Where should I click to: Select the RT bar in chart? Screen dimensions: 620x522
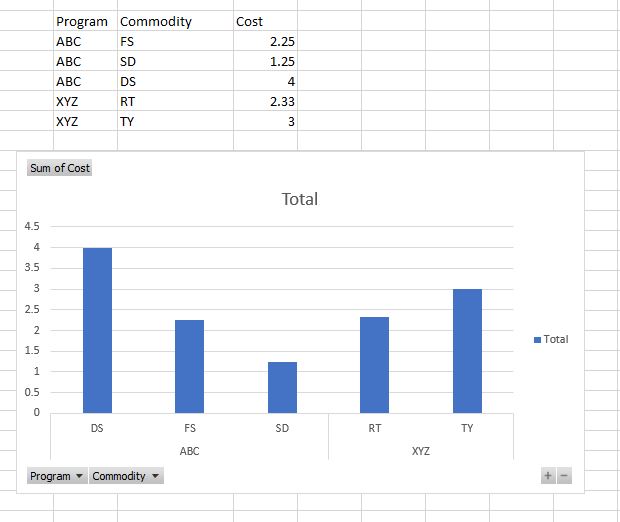374,365
